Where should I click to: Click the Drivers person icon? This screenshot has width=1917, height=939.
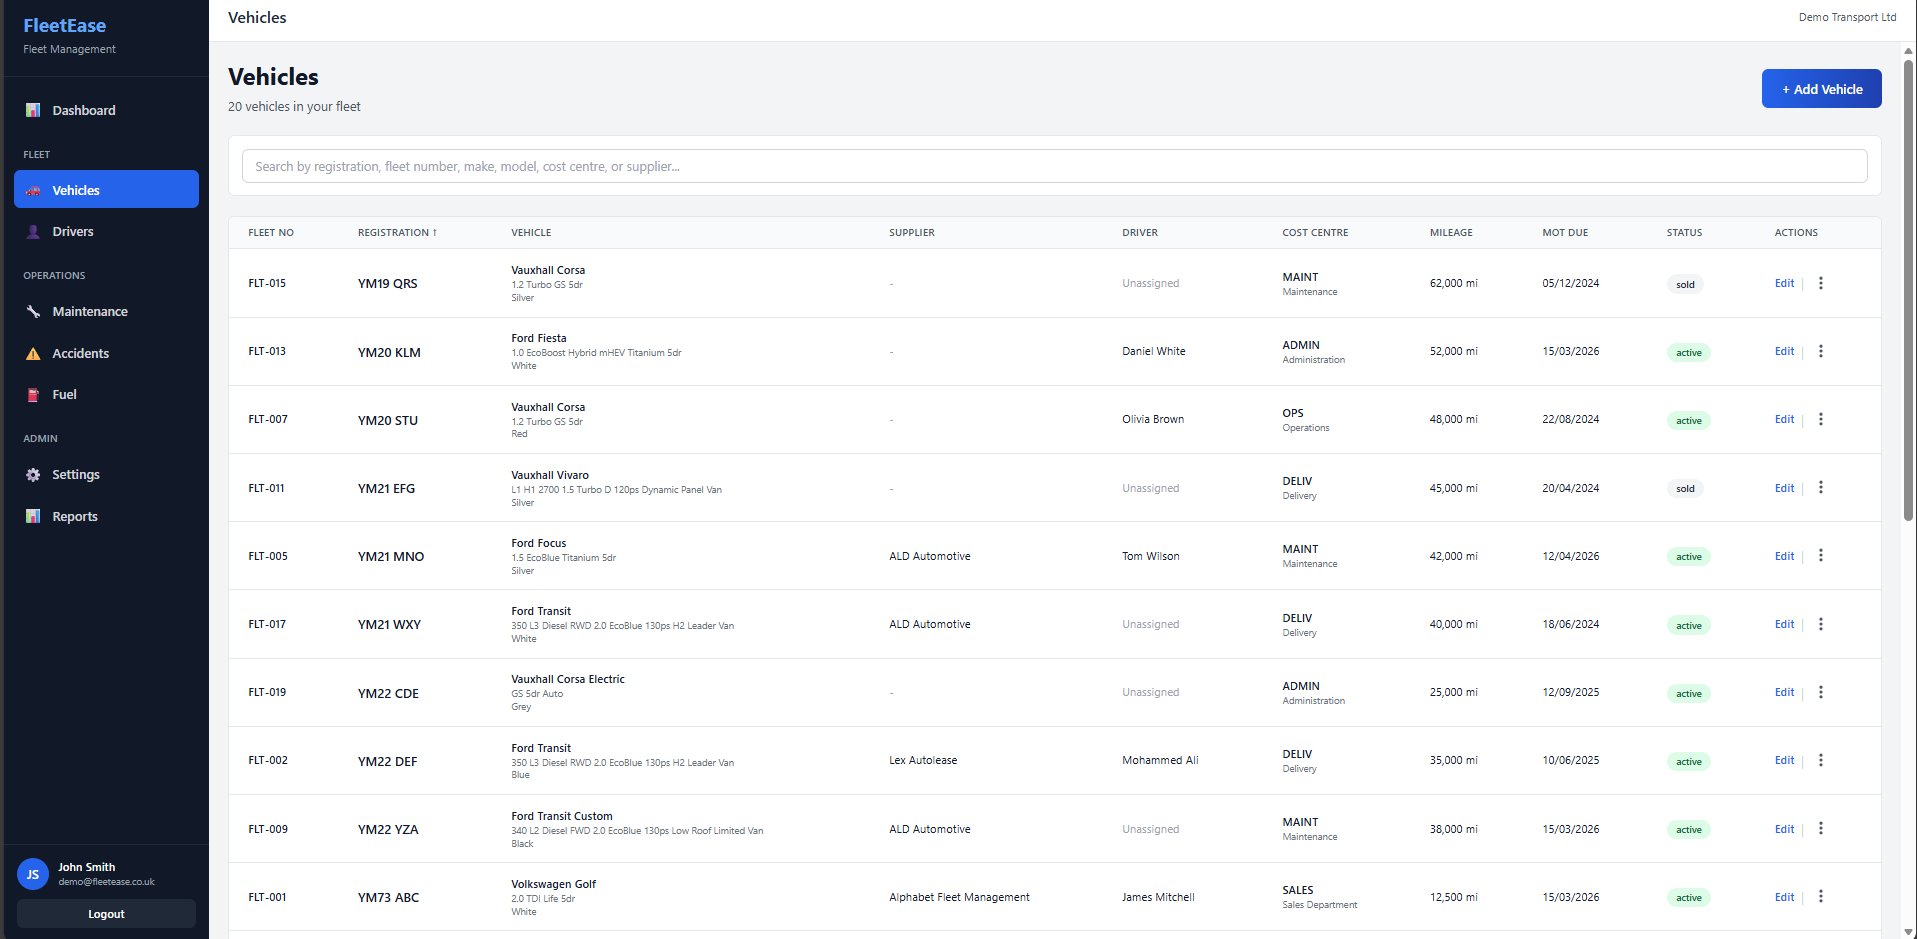point(33,231)
